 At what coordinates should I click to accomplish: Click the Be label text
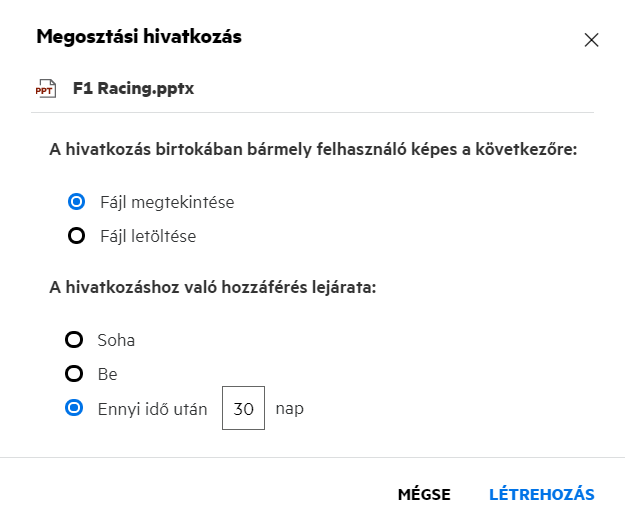click(107, 374)
